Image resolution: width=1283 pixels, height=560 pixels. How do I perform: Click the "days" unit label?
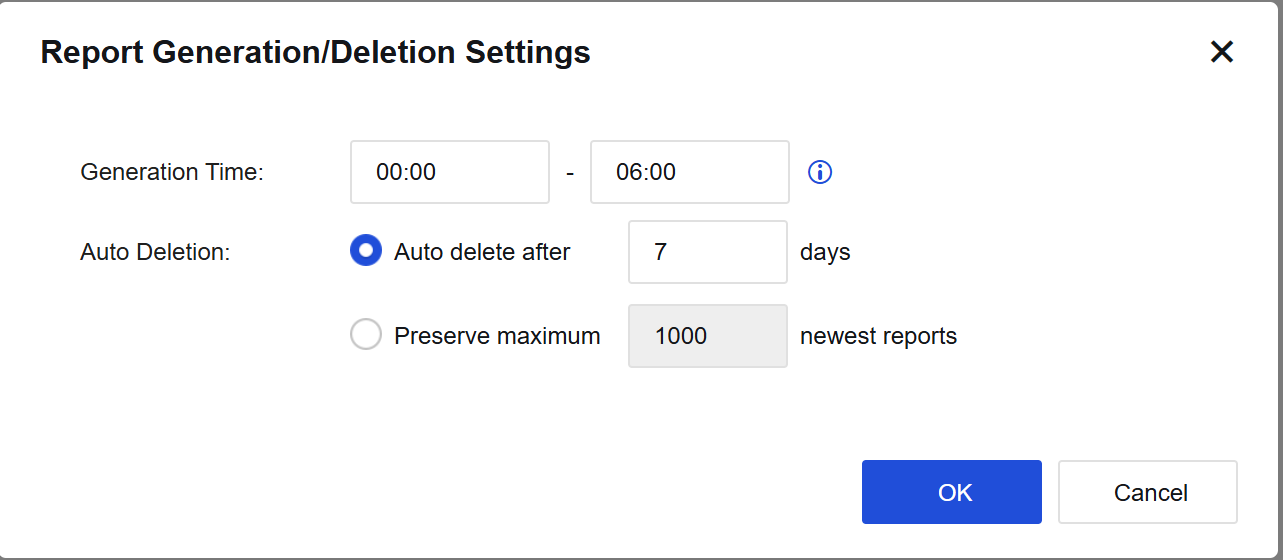[825, 252]
